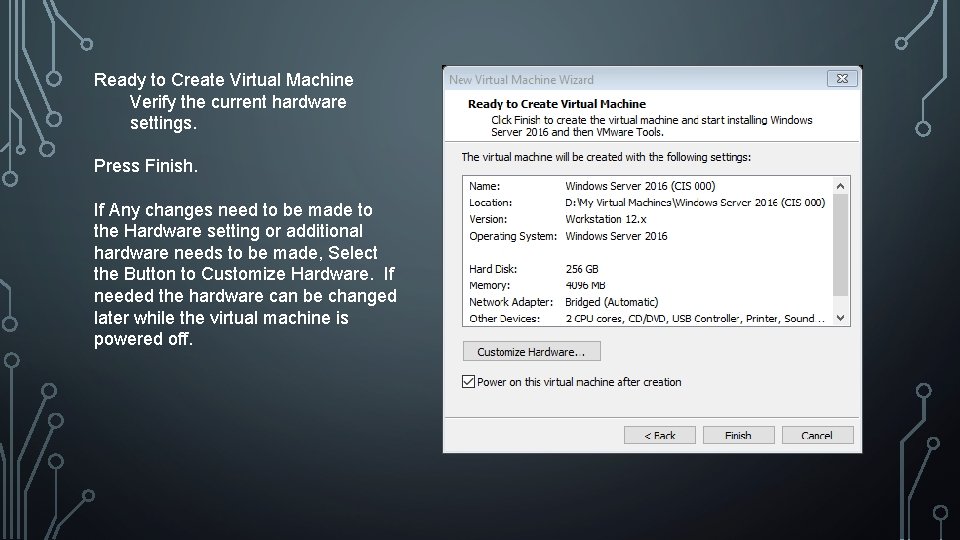
Task: Close the New Virtual Machine Wizard dialog
Action: point(842,78)
